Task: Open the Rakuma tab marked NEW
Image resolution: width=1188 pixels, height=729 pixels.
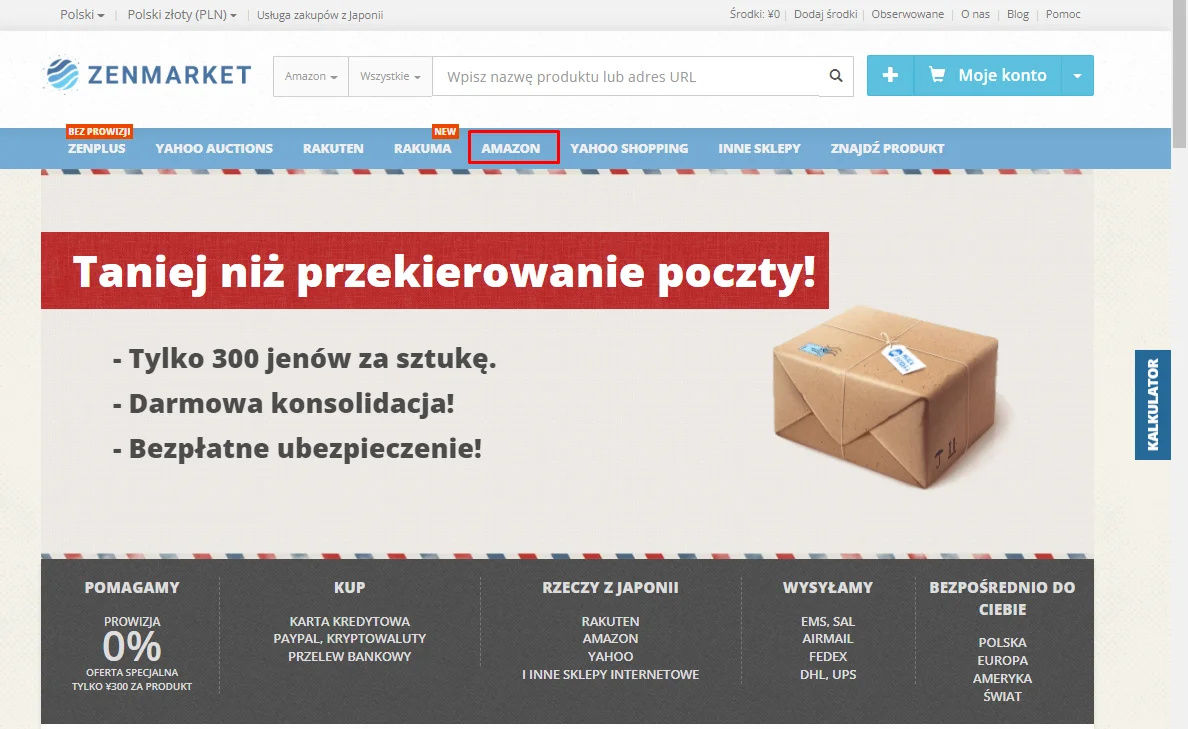Action: click(x=422, y=148)
